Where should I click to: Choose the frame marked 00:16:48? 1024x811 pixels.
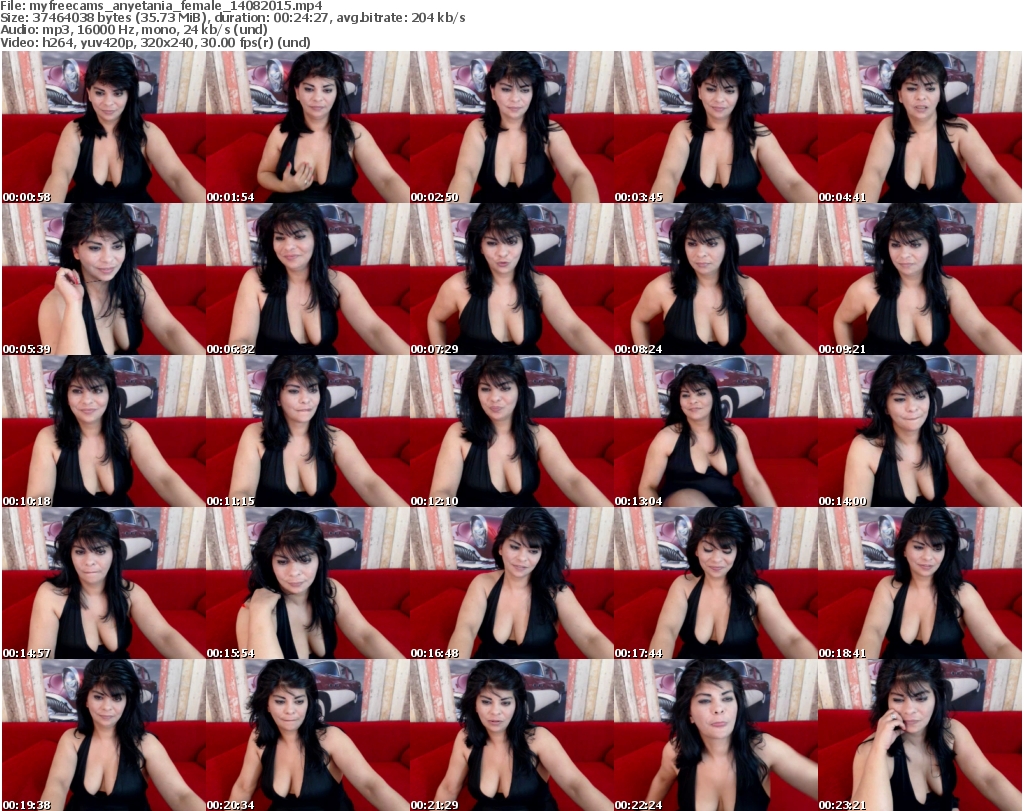coord(511,584)
